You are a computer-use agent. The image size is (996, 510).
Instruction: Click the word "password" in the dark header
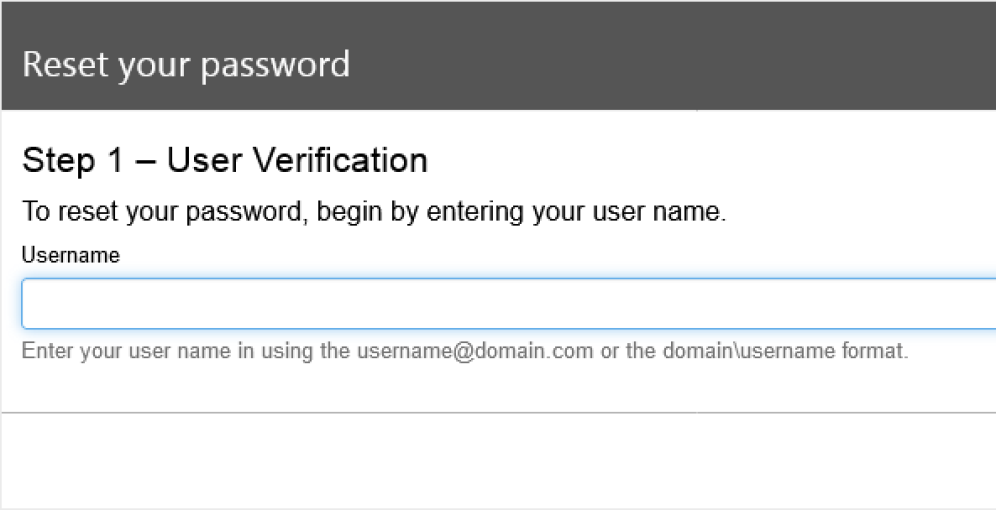click(x=276, y=66)
